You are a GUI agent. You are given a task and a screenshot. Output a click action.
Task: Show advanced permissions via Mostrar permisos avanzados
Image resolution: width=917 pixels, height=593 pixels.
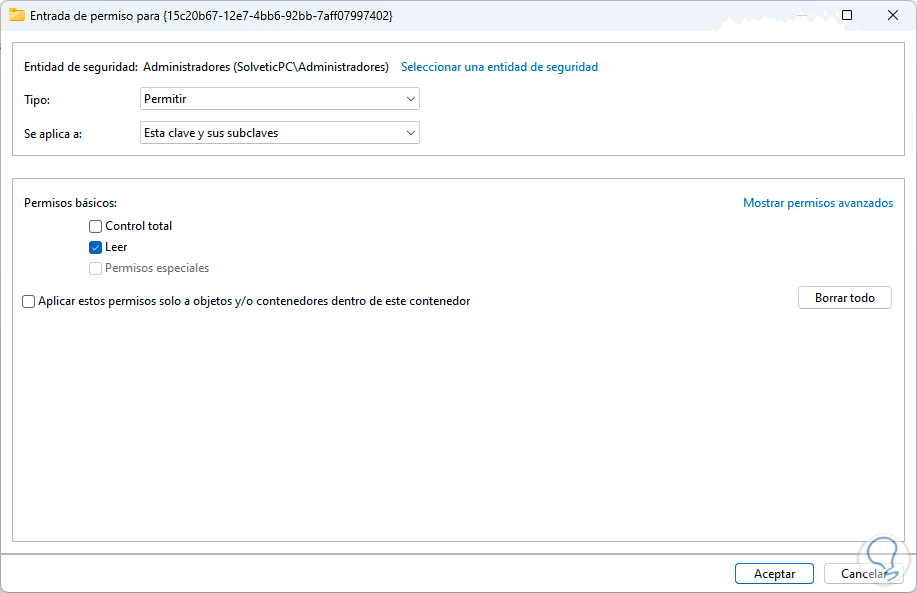pyautogui.click(x=817, y=203)
